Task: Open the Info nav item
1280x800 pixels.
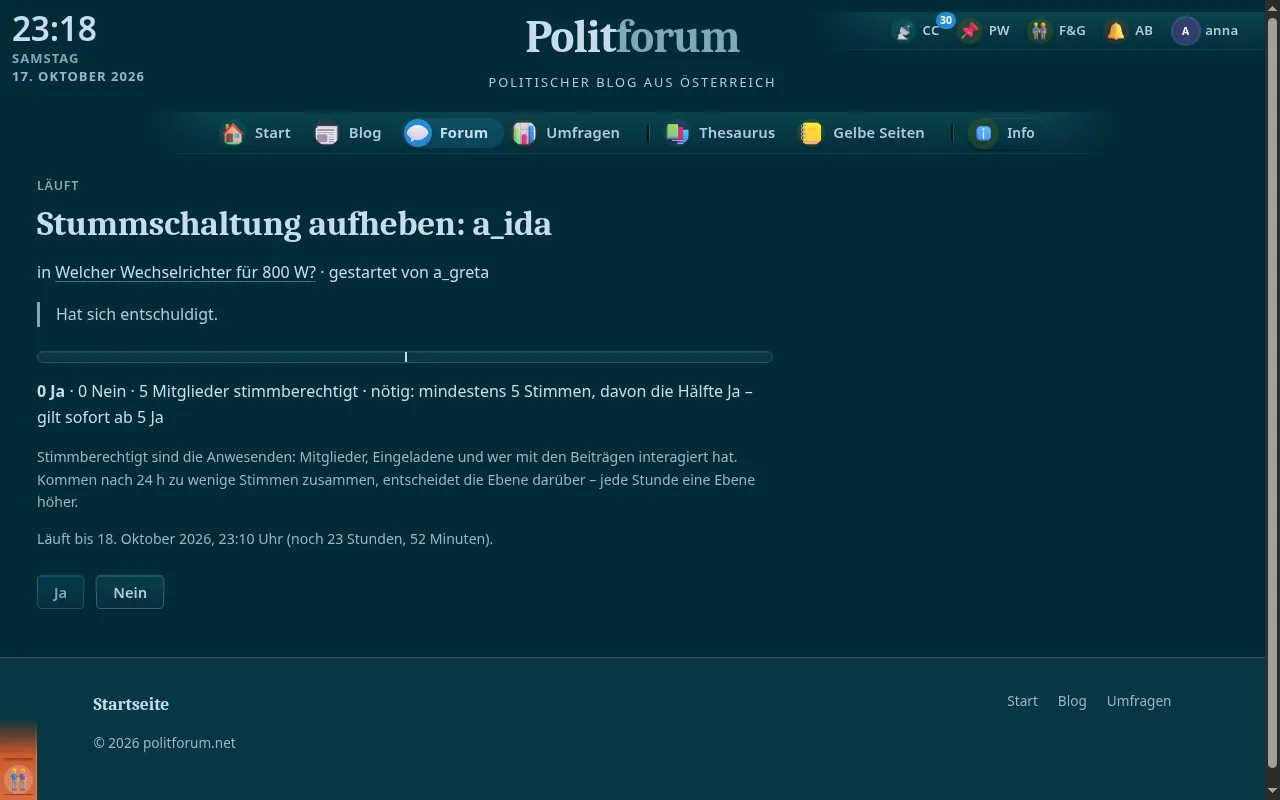Action: pos(1004,133)
